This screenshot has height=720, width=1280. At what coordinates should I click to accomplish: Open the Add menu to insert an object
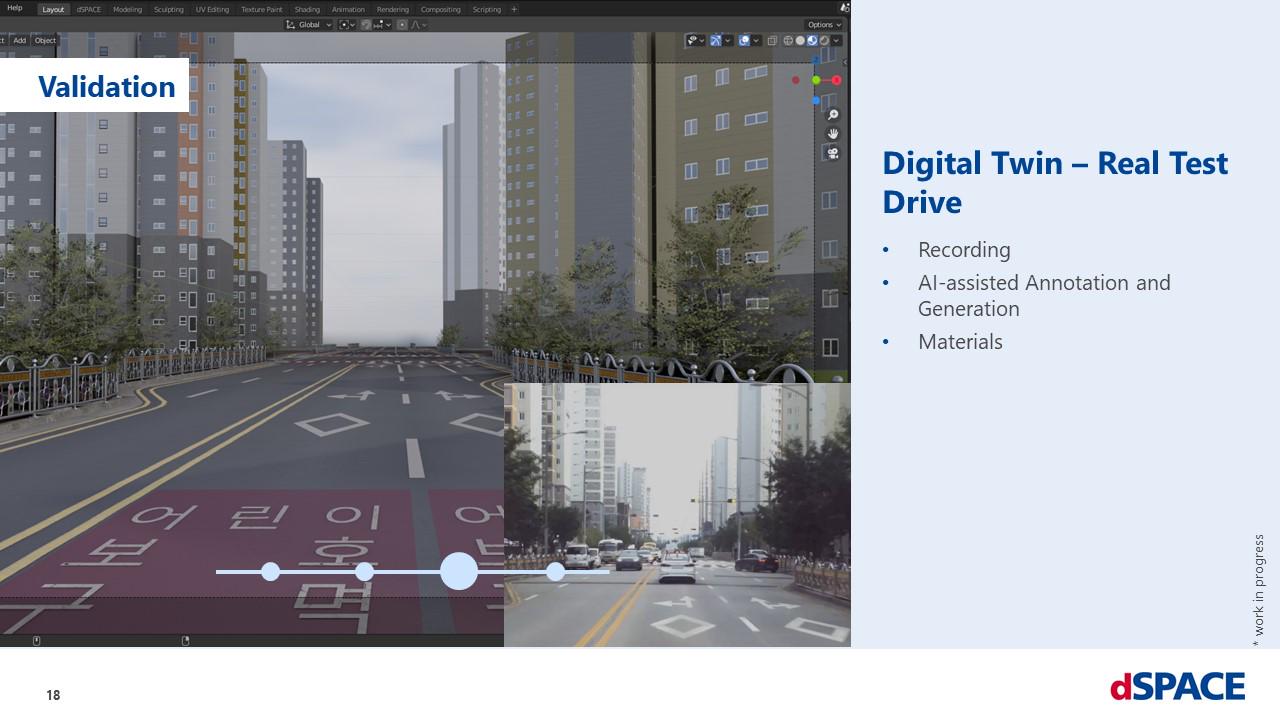click(19, 41)
